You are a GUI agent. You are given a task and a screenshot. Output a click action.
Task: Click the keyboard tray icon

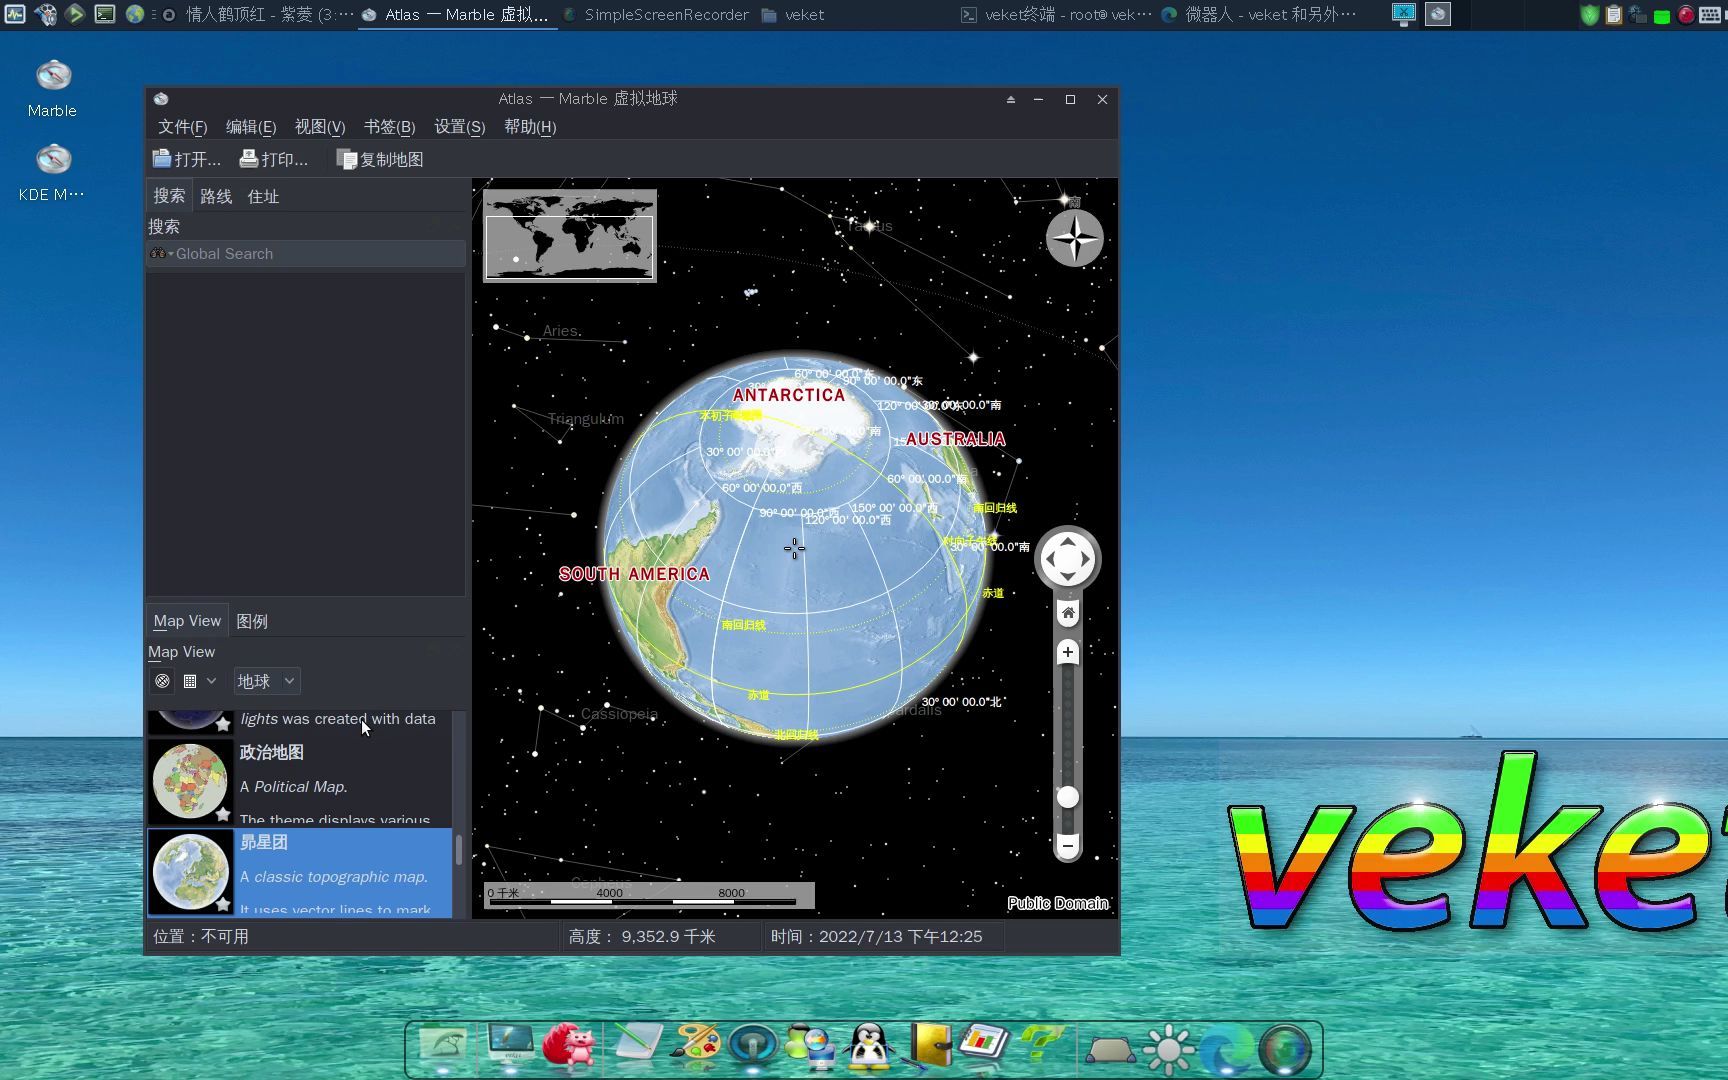point(1710,15)
